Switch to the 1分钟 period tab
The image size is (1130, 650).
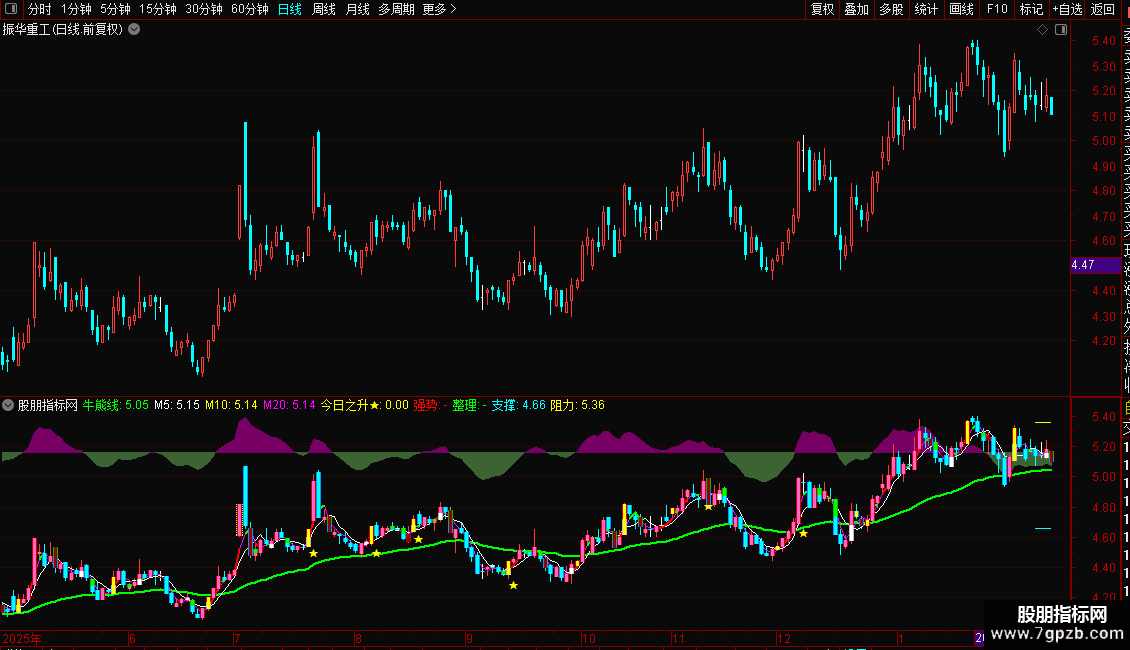[x=76, y=9]
